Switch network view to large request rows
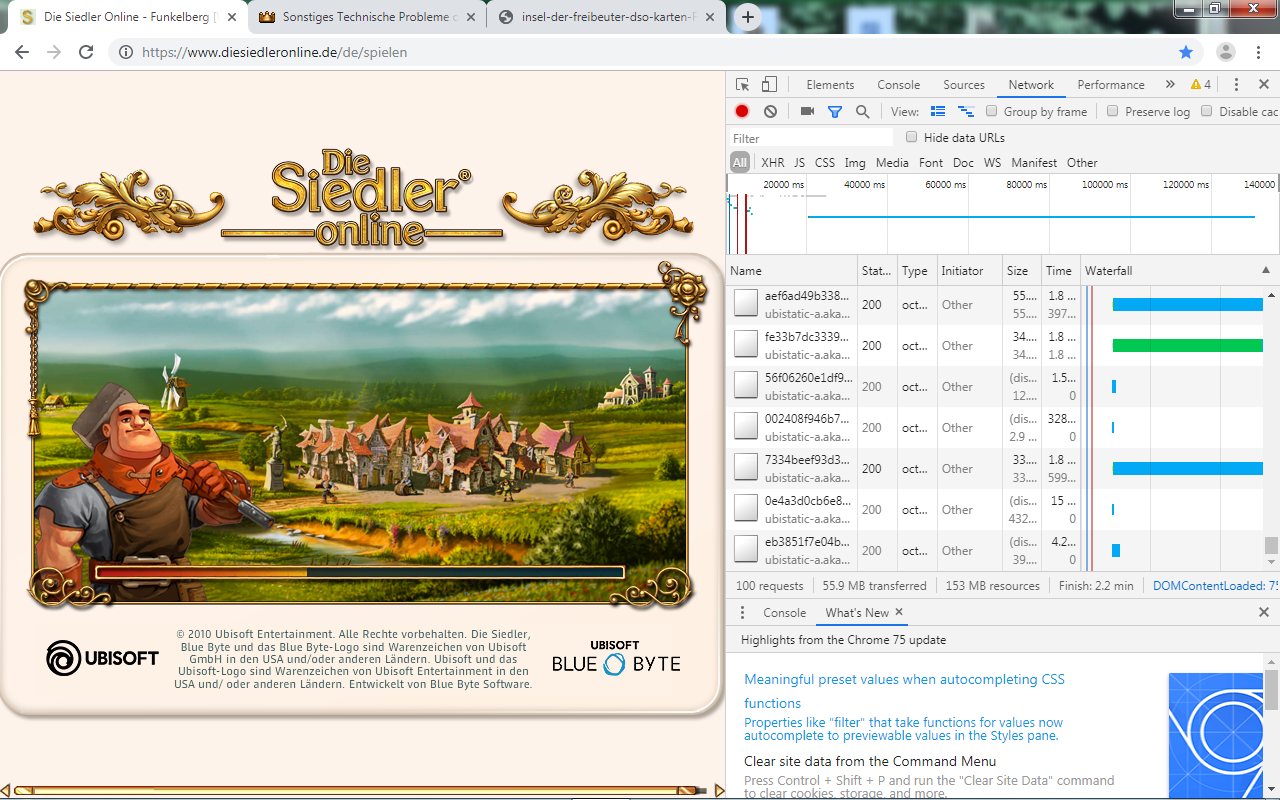Viewport: 1280px width, 800px height. (938, 111)
